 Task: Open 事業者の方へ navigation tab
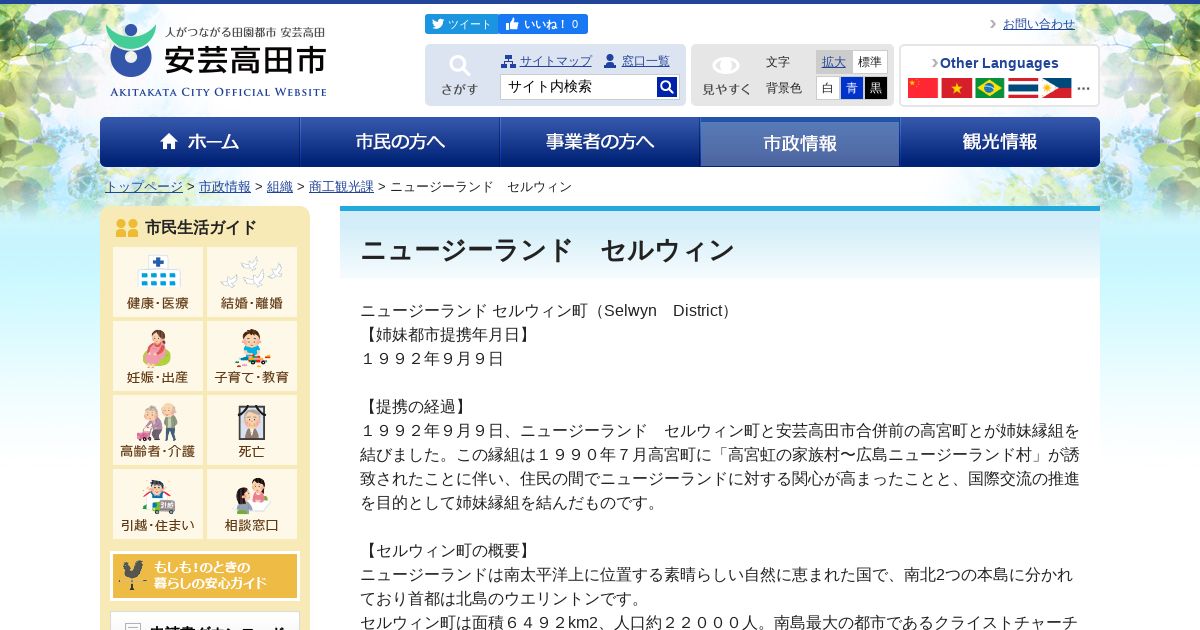coord(600,142)
